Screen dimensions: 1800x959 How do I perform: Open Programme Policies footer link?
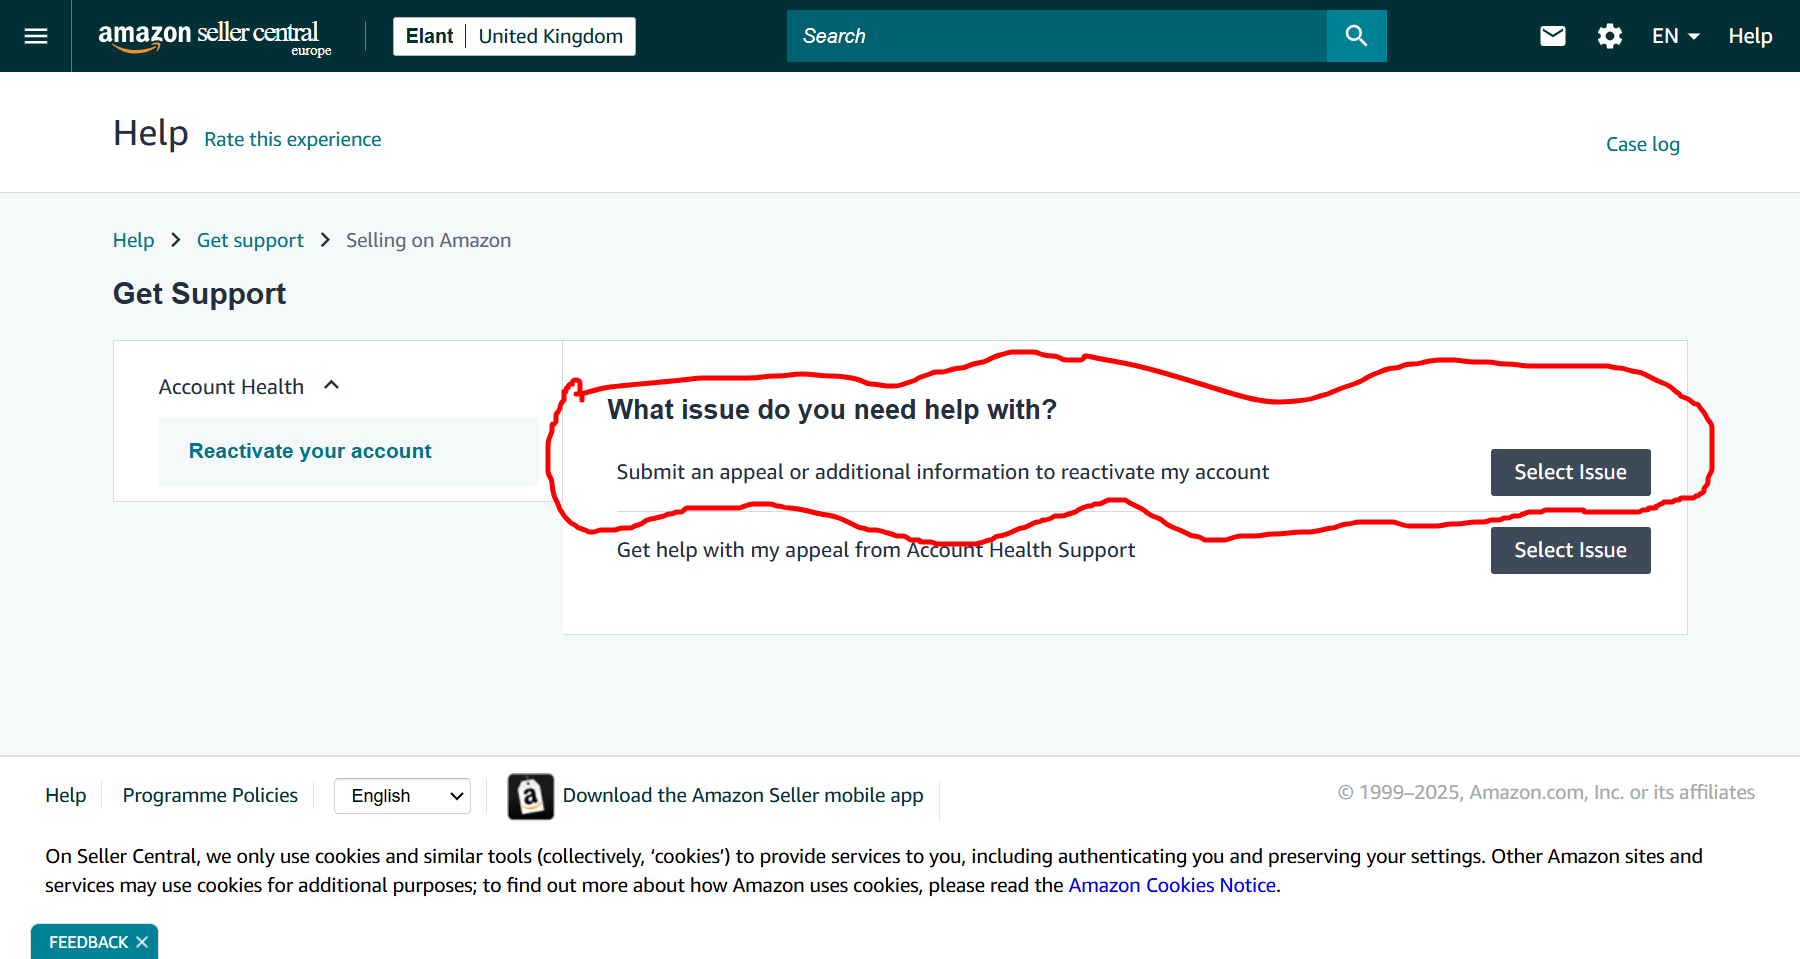210,795
